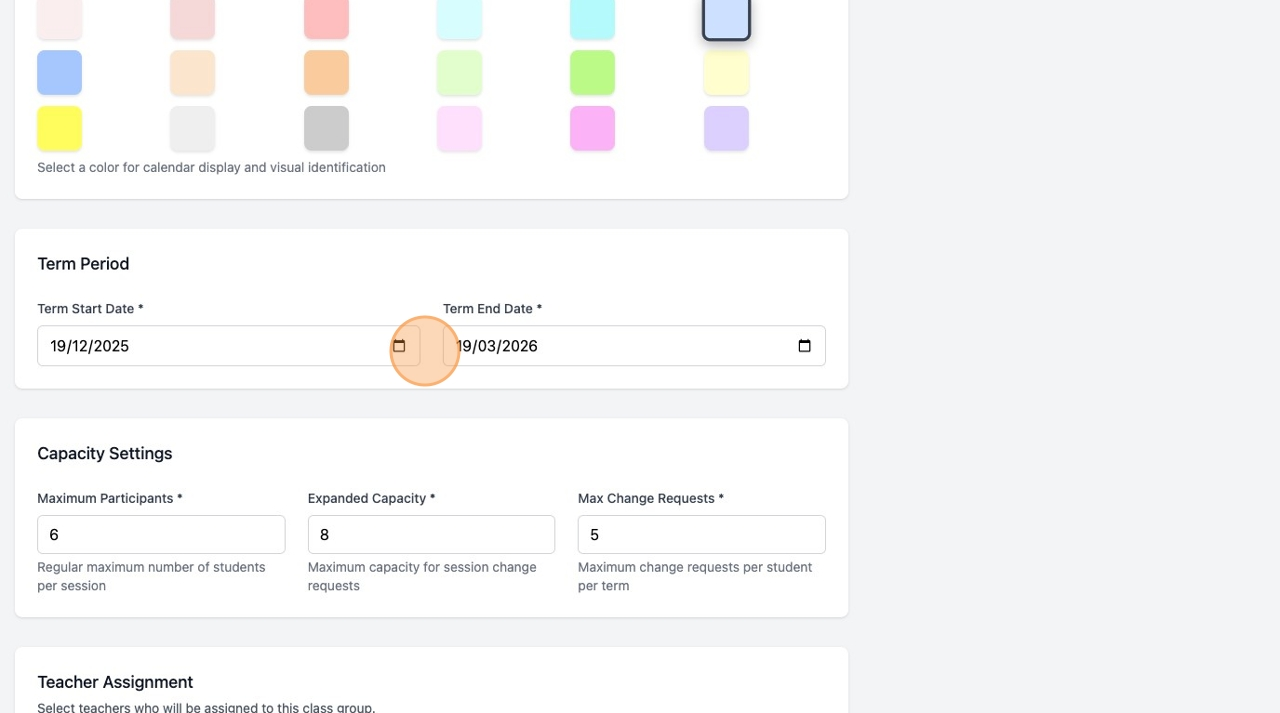This screenshot has height=713, width=1280.
Task: Pick the salmon pink color swatch
Action: point(326,19)
